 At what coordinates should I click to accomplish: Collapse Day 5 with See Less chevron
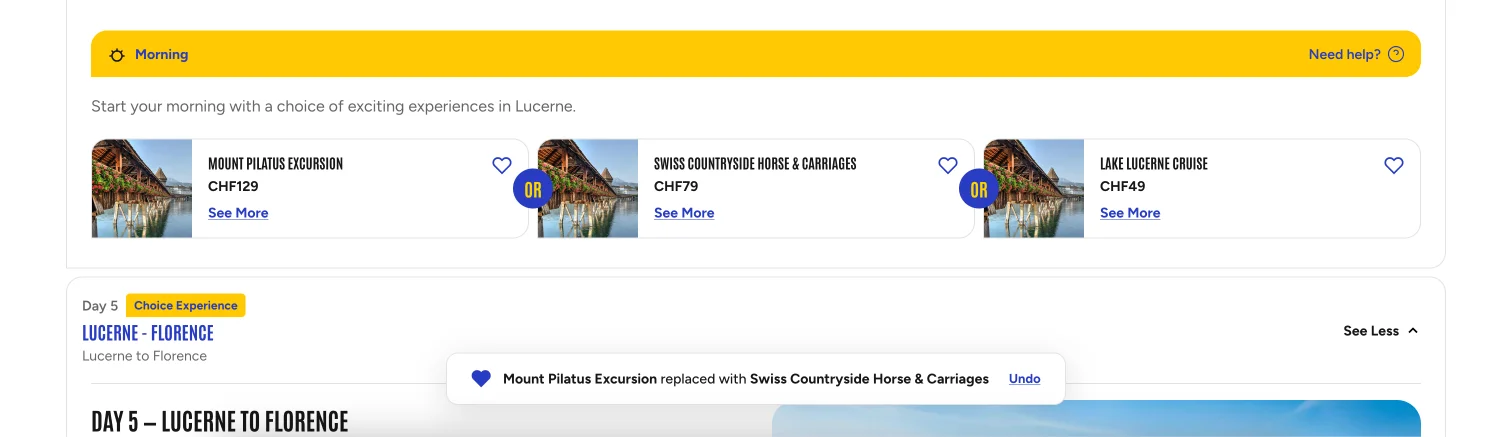tap(1413, 331)
